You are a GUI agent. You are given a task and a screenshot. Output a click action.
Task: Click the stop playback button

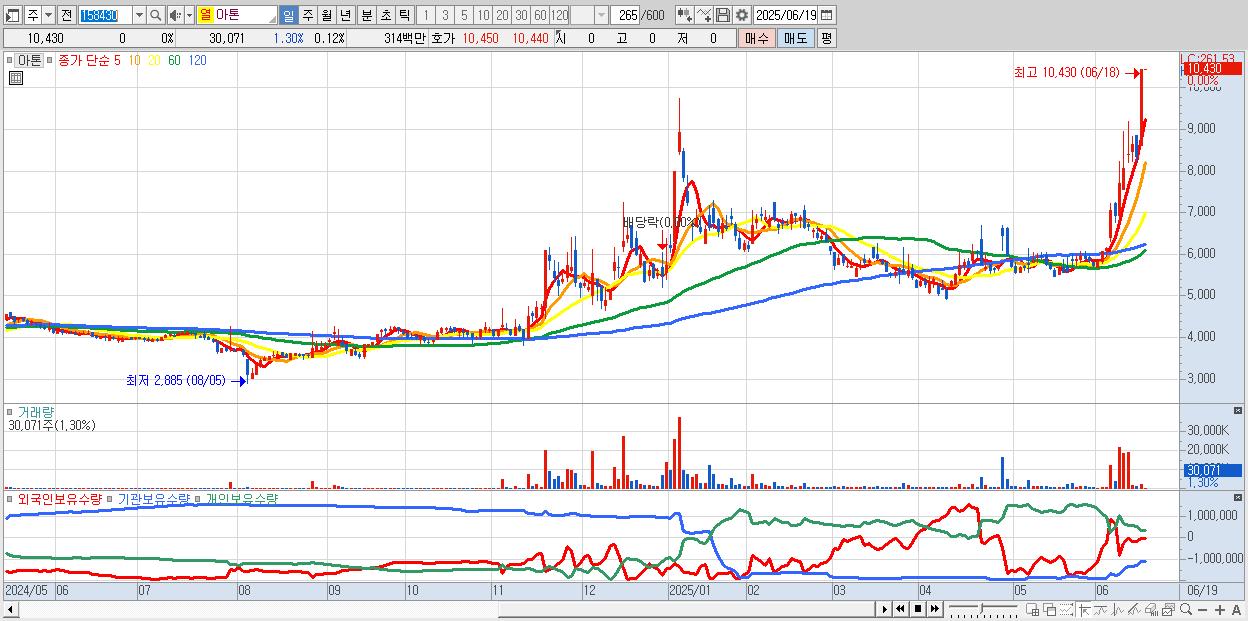click(918, 609)
